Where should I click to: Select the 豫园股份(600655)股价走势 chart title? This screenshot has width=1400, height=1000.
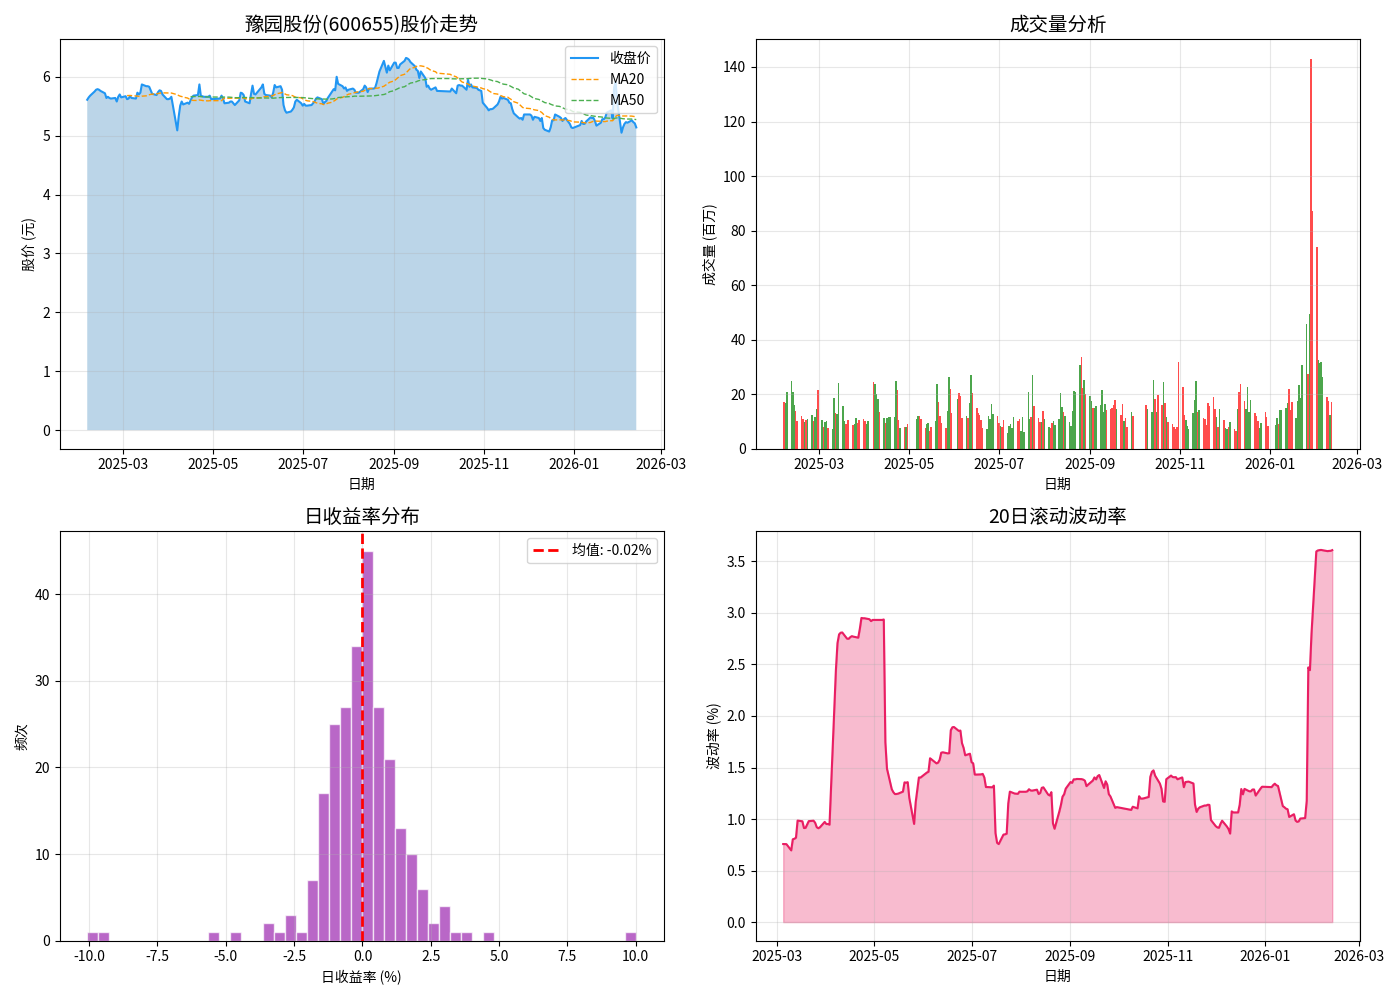click(361, 24)
